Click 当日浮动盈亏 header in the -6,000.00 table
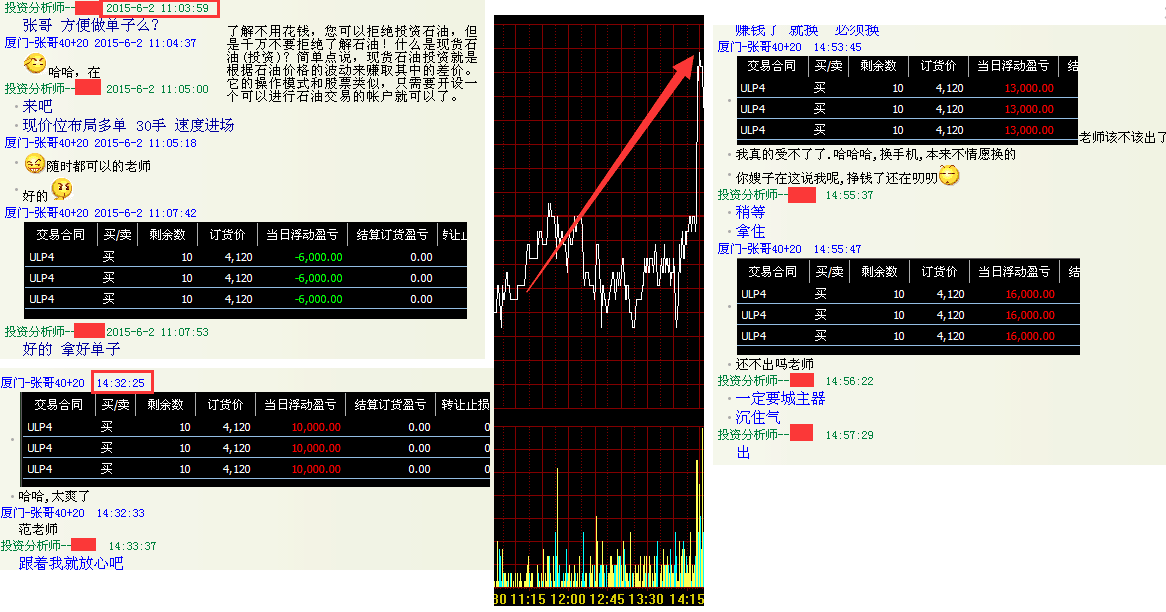The image size is (1166, 612). click(x=302, y=235)
